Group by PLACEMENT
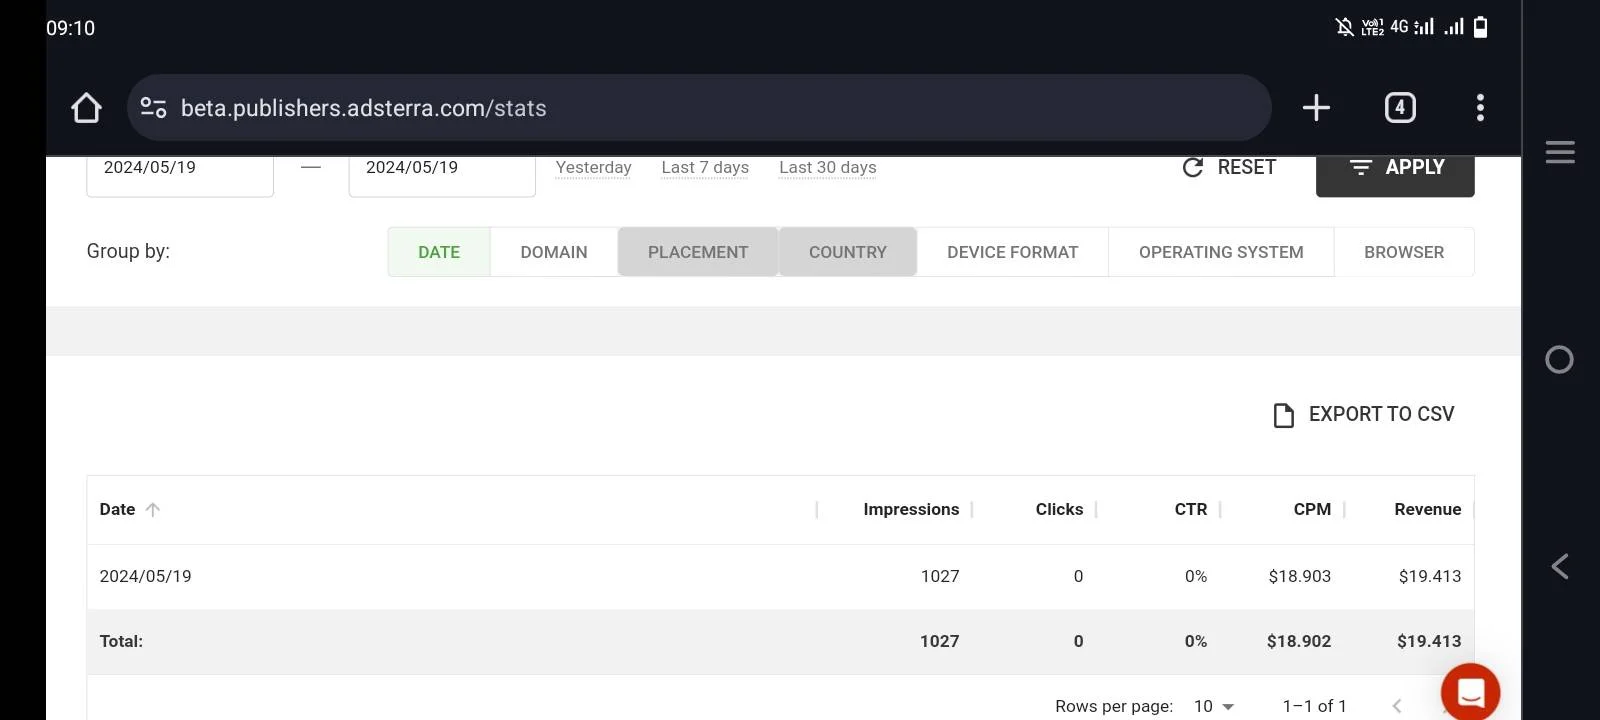Viewport: 1600px width, 720px height. point(698,252)
